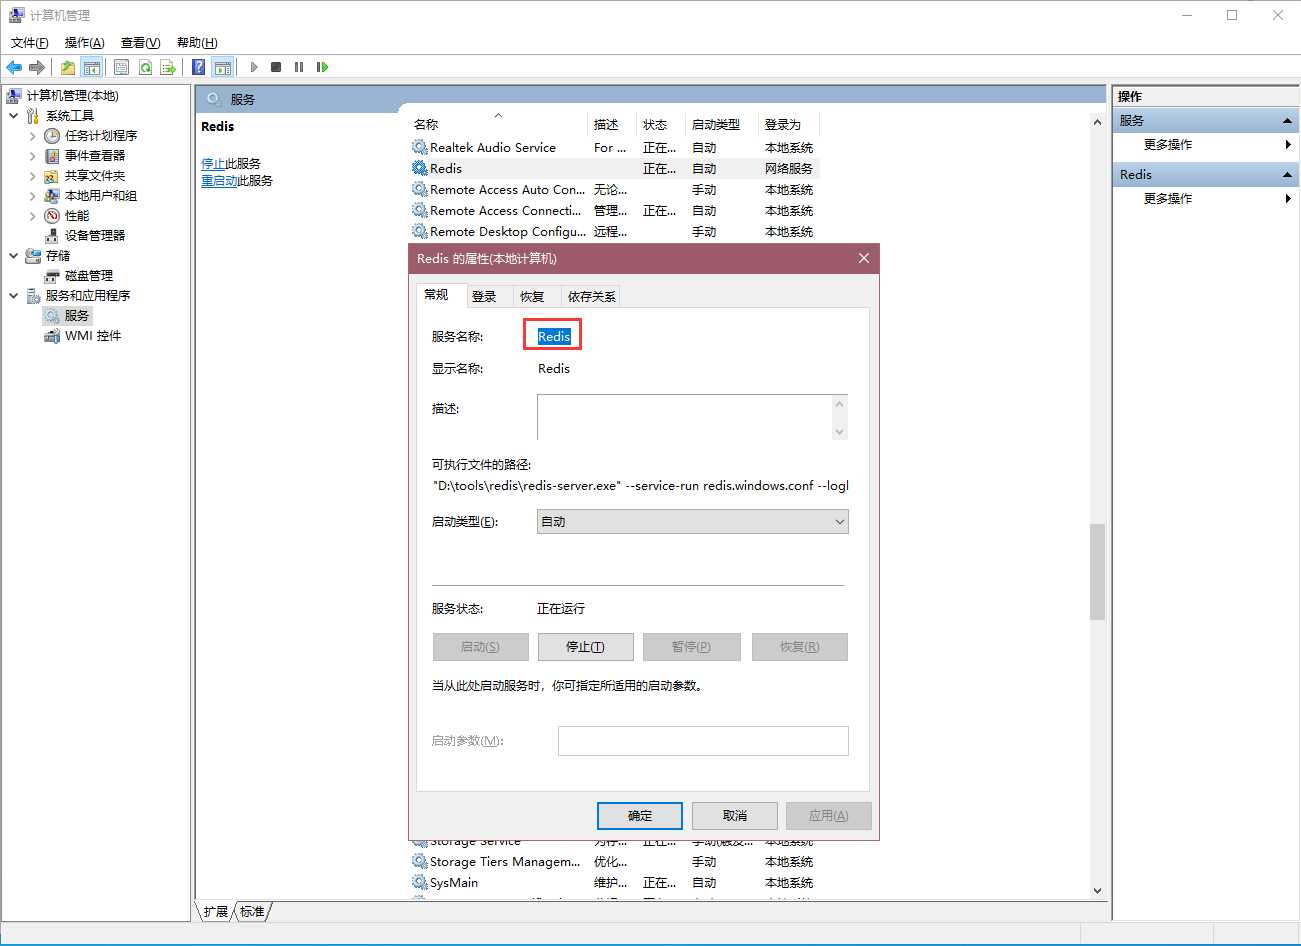Click the blue Help question mark icon

point(199,67)
